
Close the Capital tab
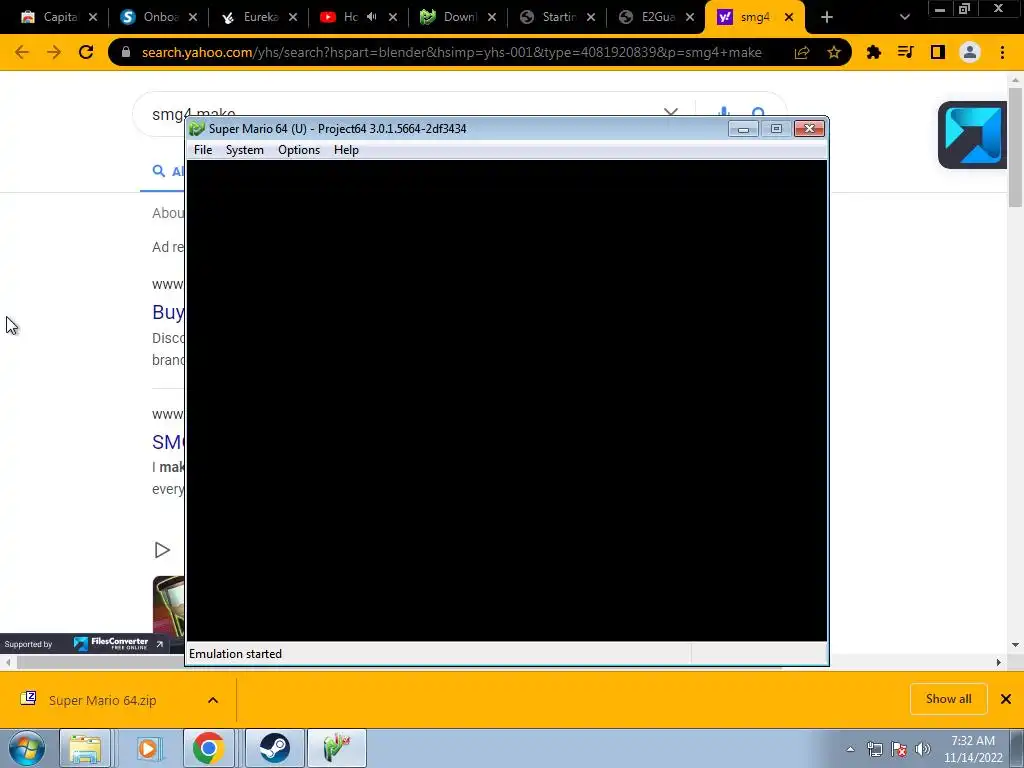pyautogui.click(x=93, y=18)
